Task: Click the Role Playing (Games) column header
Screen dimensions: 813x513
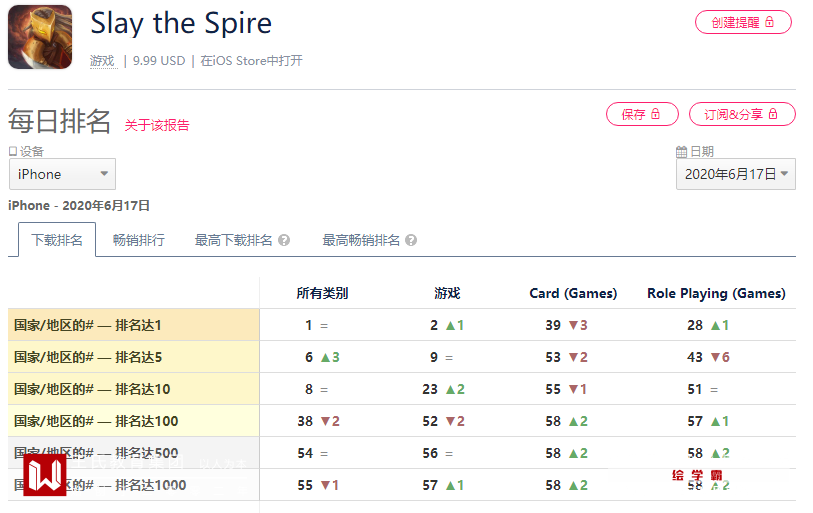Action: point(716,293)
